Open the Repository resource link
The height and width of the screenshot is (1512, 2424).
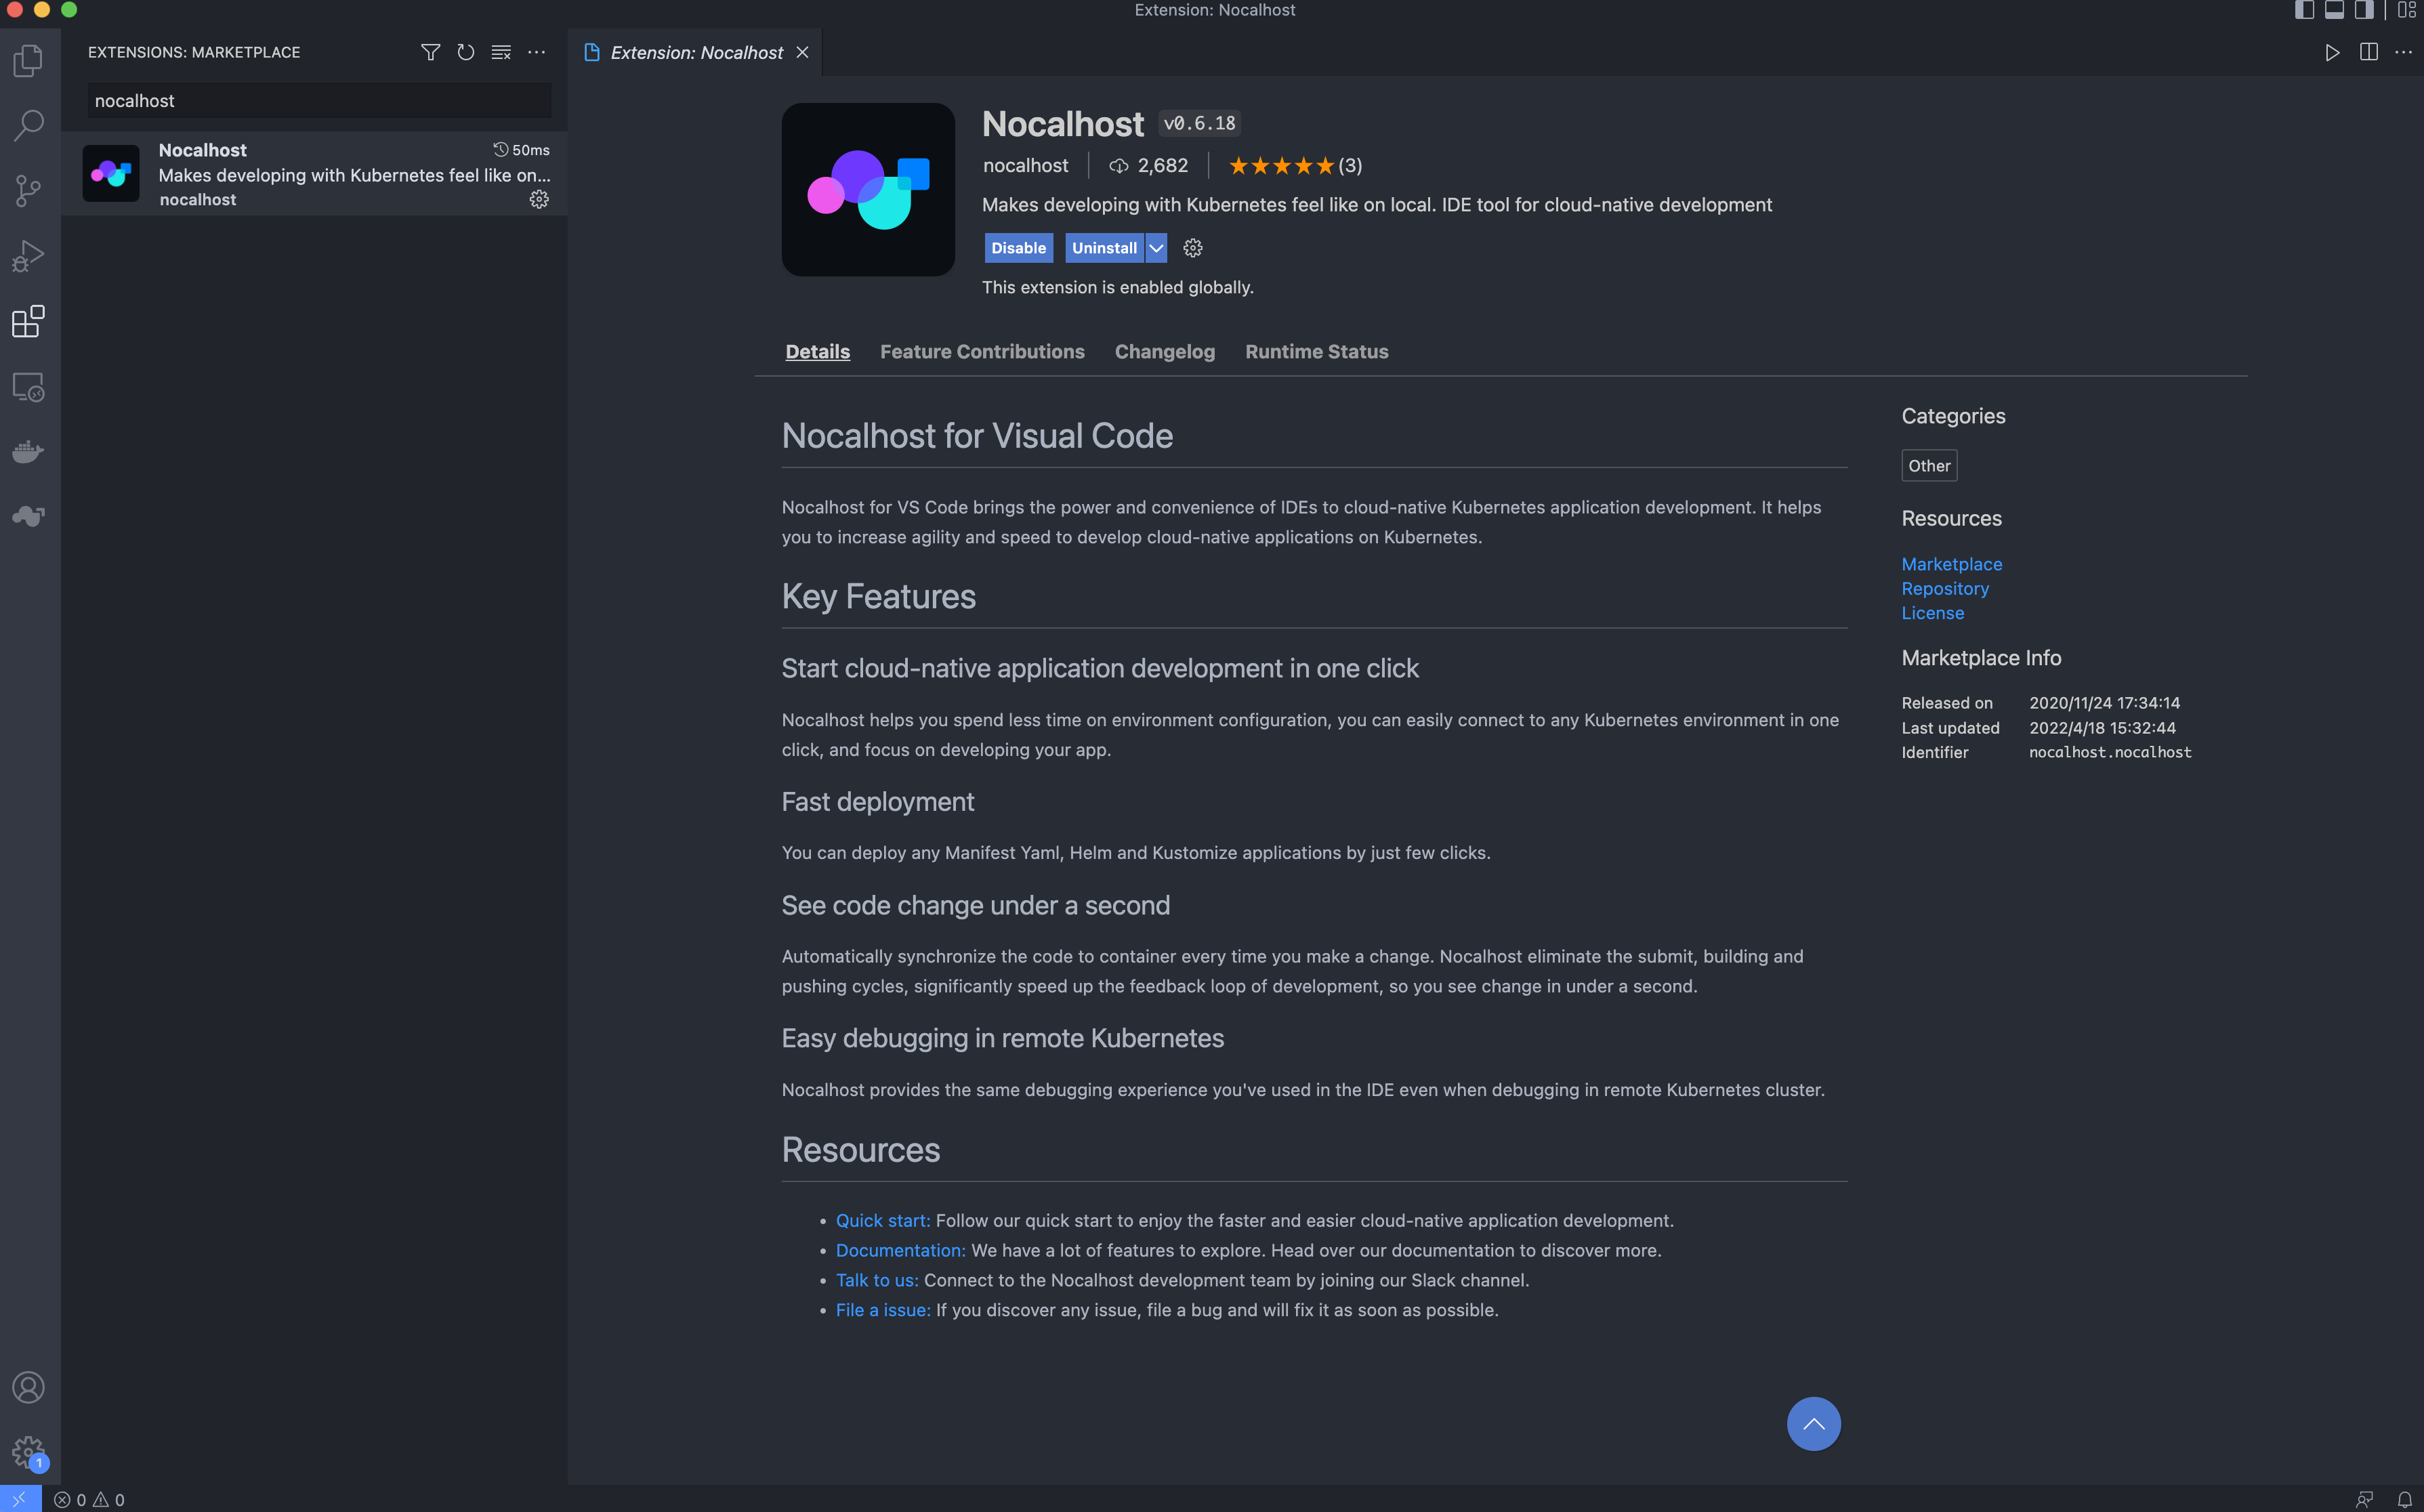pyautogui.click(x=1945, y=589)
